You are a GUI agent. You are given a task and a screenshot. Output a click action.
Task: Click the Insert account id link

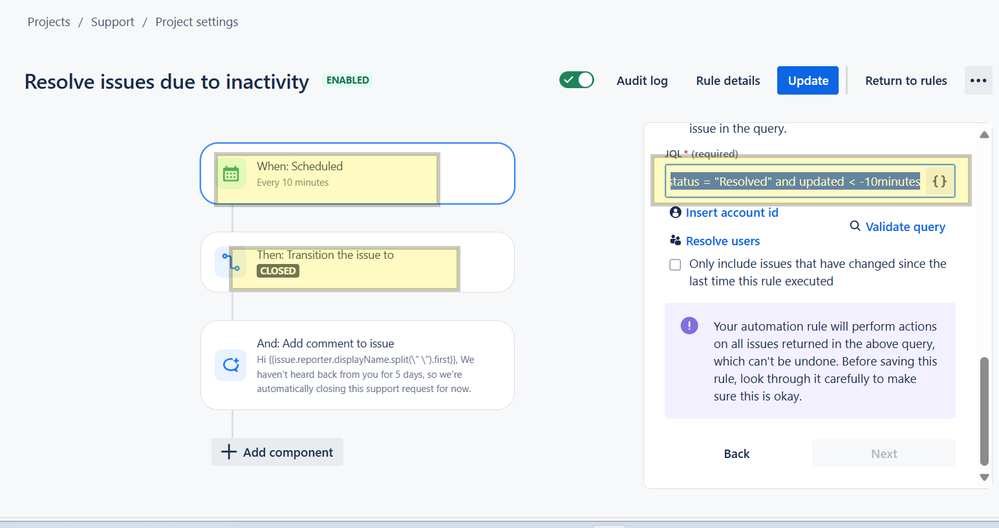click(732, 213)
